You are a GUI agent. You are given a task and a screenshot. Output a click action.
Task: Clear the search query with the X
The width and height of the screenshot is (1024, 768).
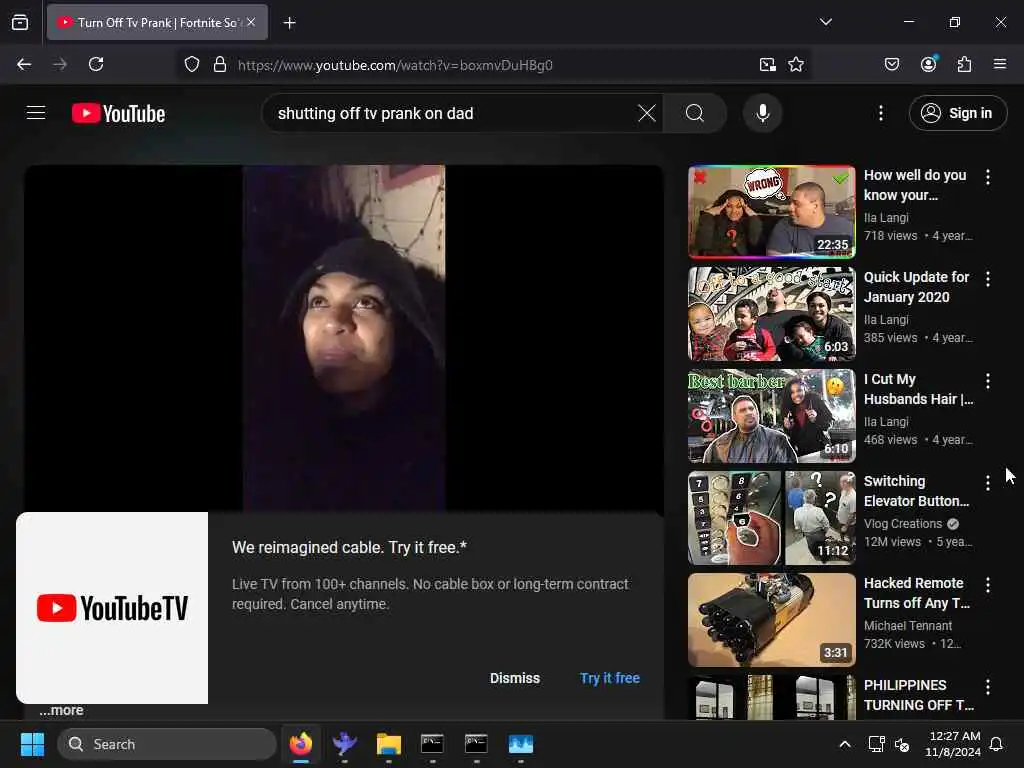pos(647,113)
